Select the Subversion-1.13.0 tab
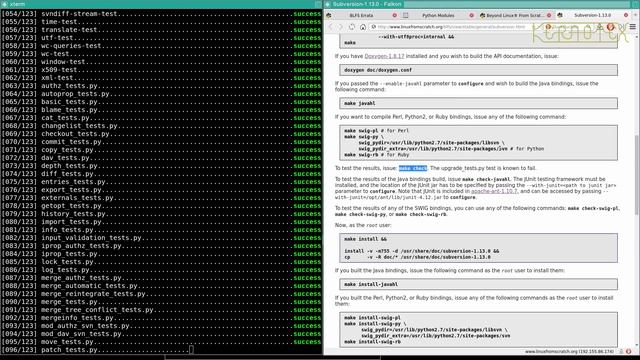The image size is (640, 360). click(x=592, y=15)
